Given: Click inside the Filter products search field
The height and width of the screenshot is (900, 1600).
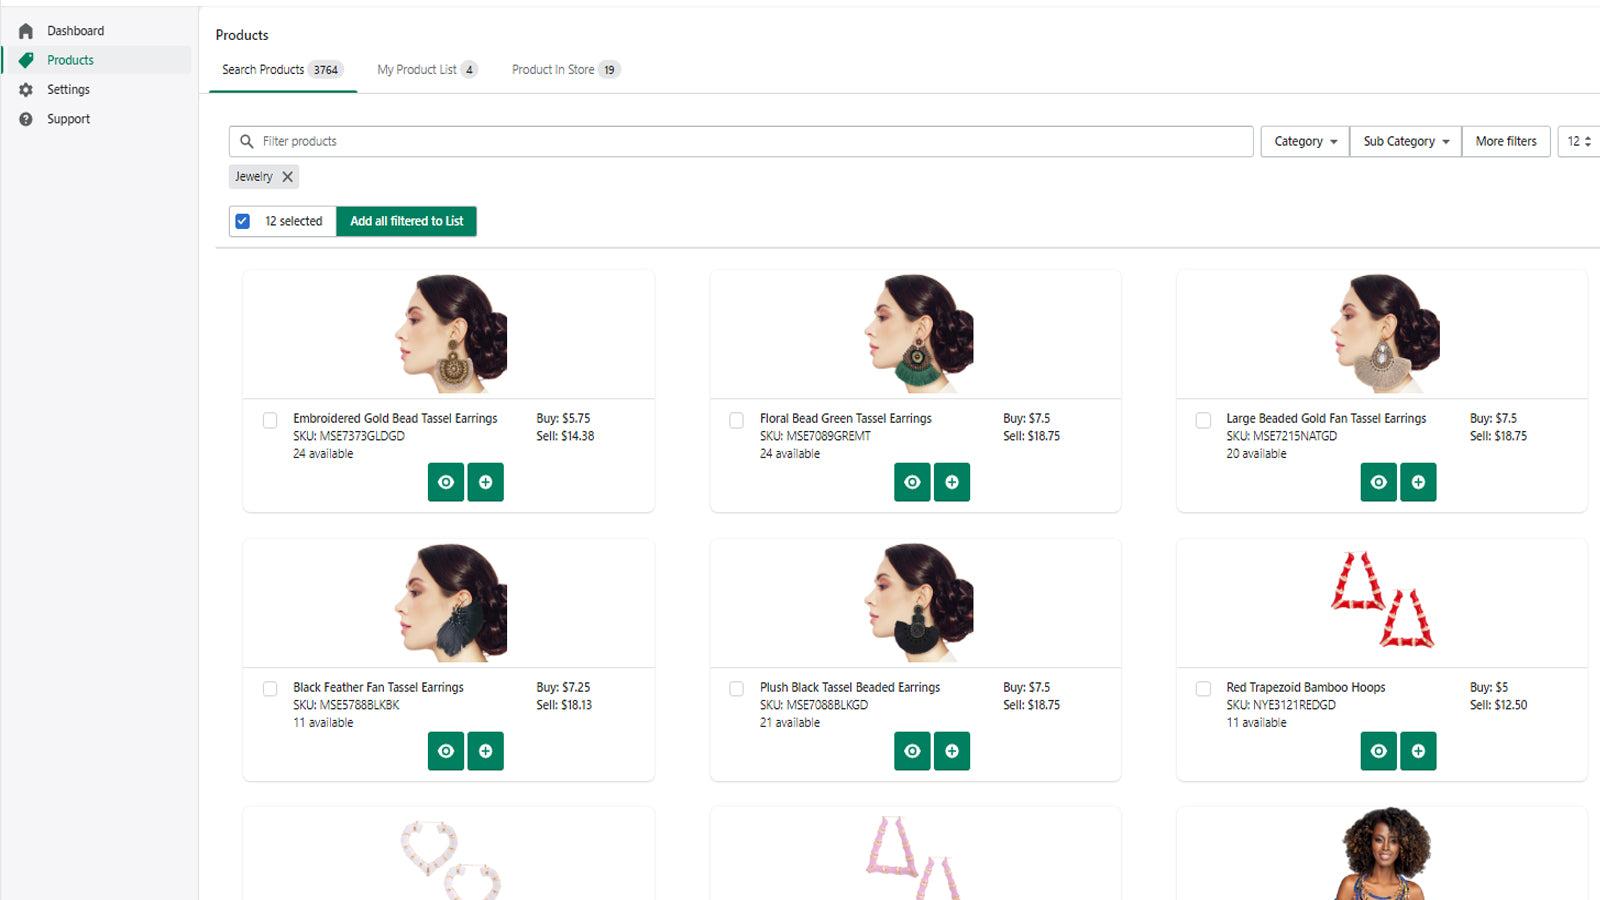Looking at the screenshot, I should (x=700, y=141).
